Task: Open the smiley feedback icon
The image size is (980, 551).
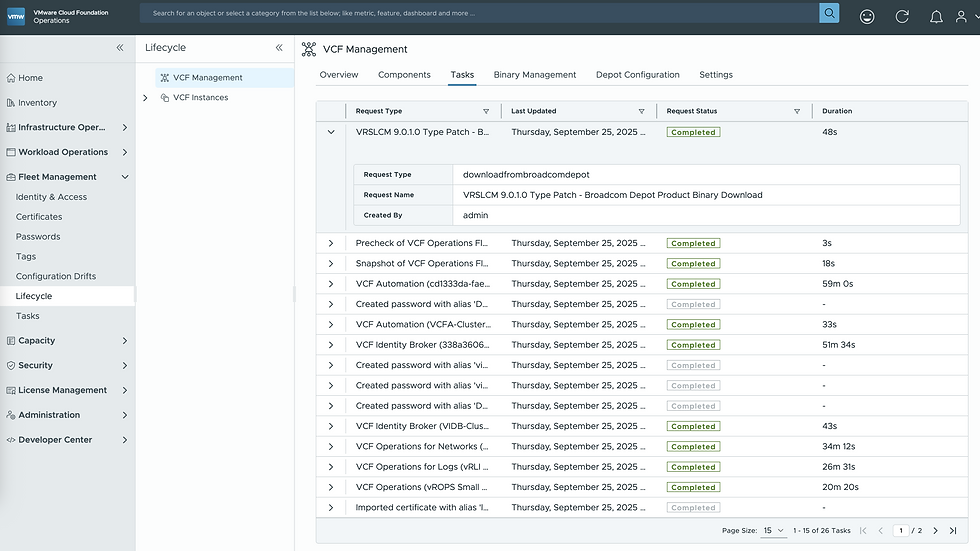Action: (x=867, y=17)
